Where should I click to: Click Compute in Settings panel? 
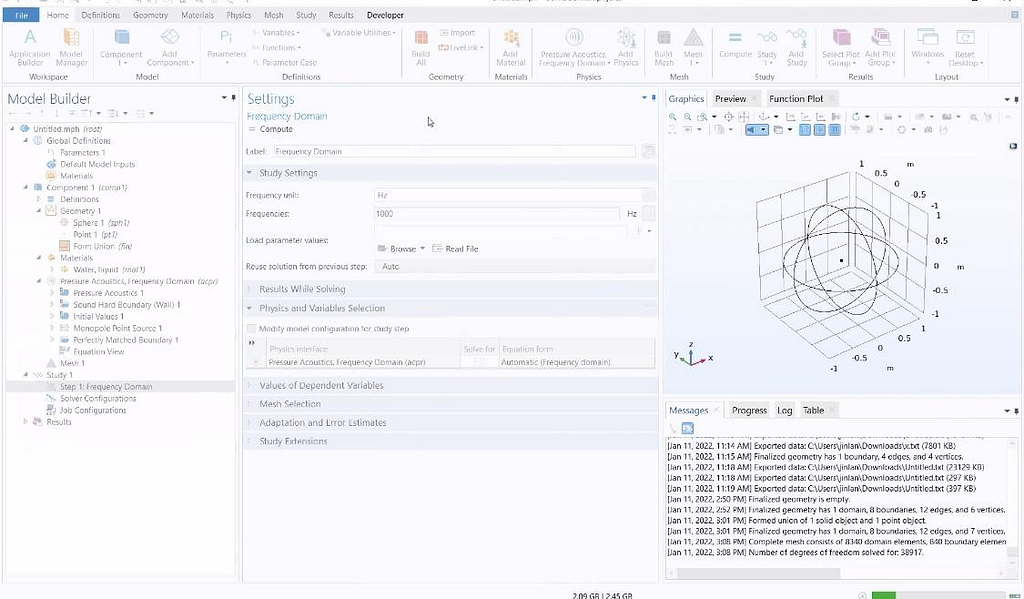[x=270, y=129]
